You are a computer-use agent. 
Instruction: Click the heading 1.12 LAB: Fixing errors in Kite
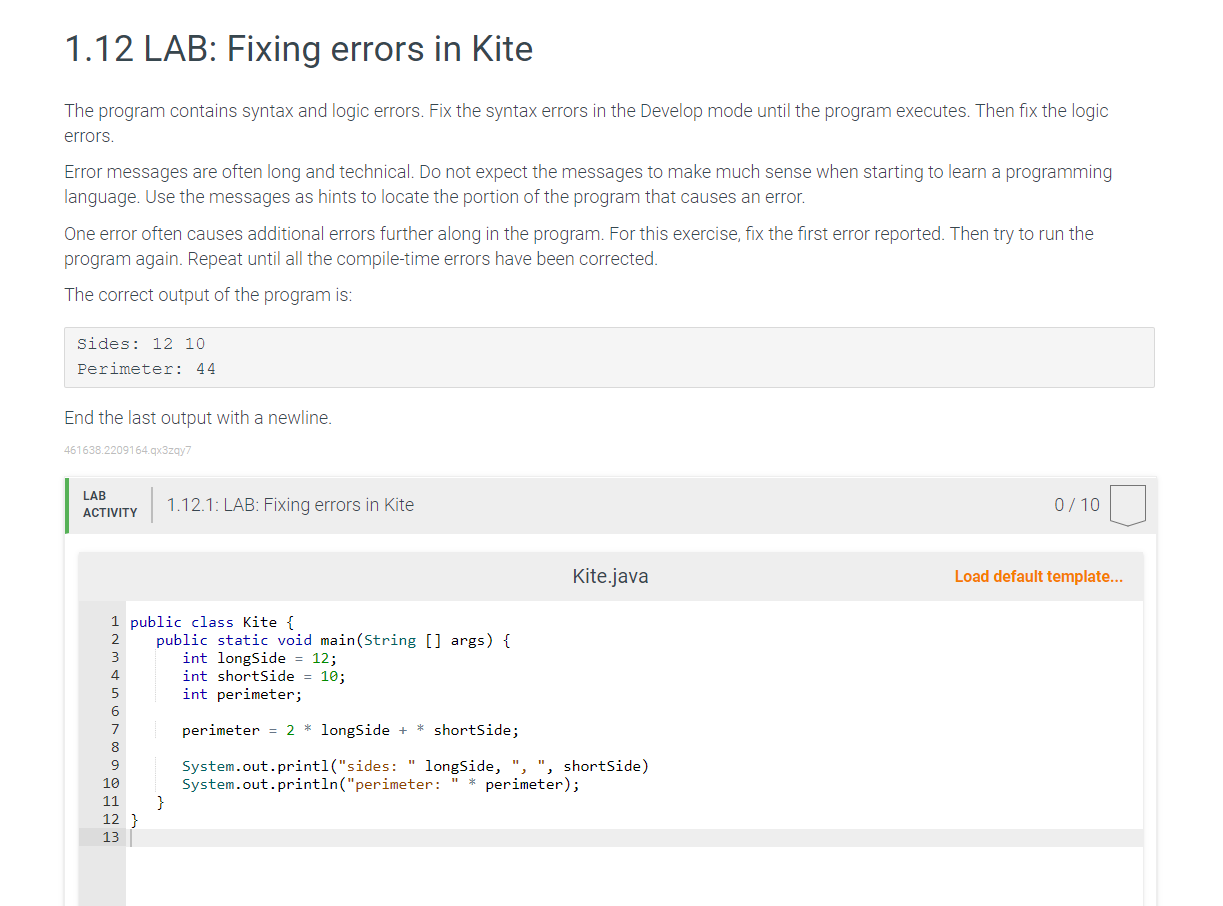298,48
